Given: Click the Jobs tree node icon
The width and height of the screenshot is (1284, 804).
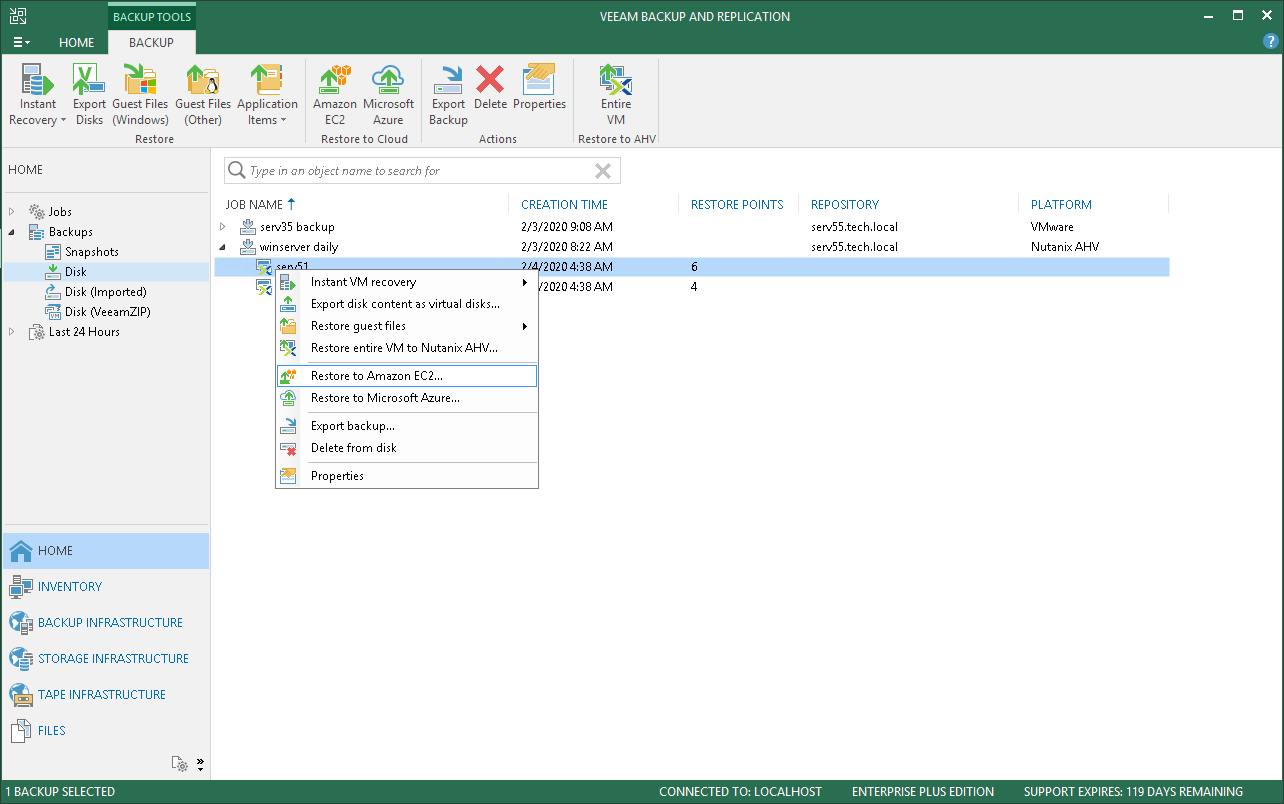Looking at the screenshot, I should point(37,212).
